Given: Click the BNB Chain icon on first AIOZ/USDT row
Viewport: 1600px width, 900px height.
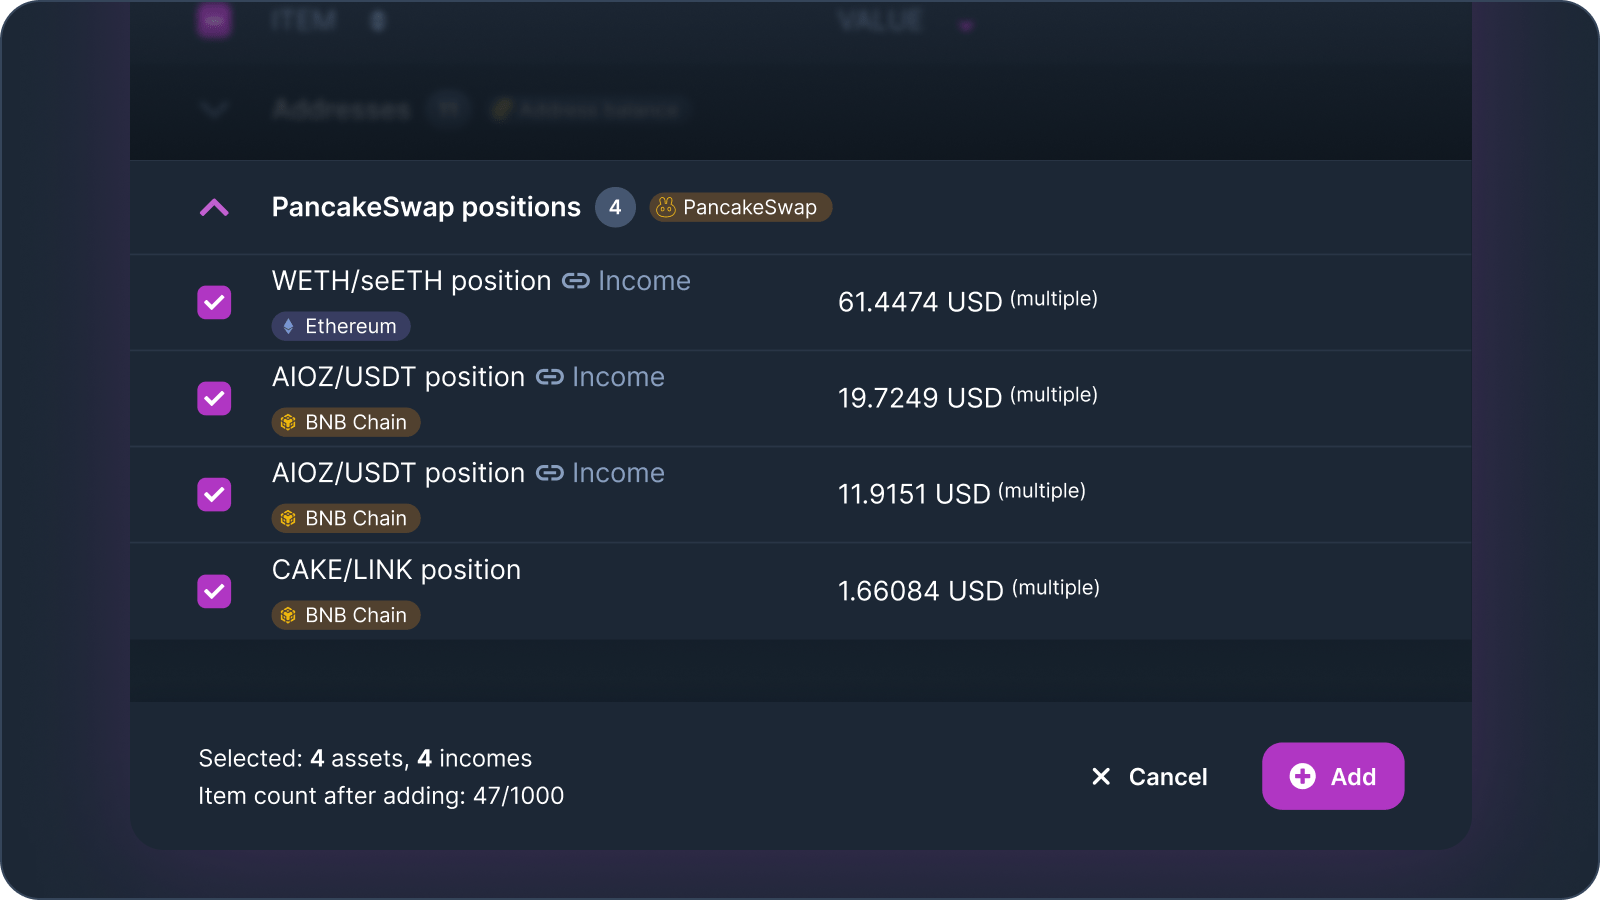Looking at the screenshot, I should tap(290, 422).
